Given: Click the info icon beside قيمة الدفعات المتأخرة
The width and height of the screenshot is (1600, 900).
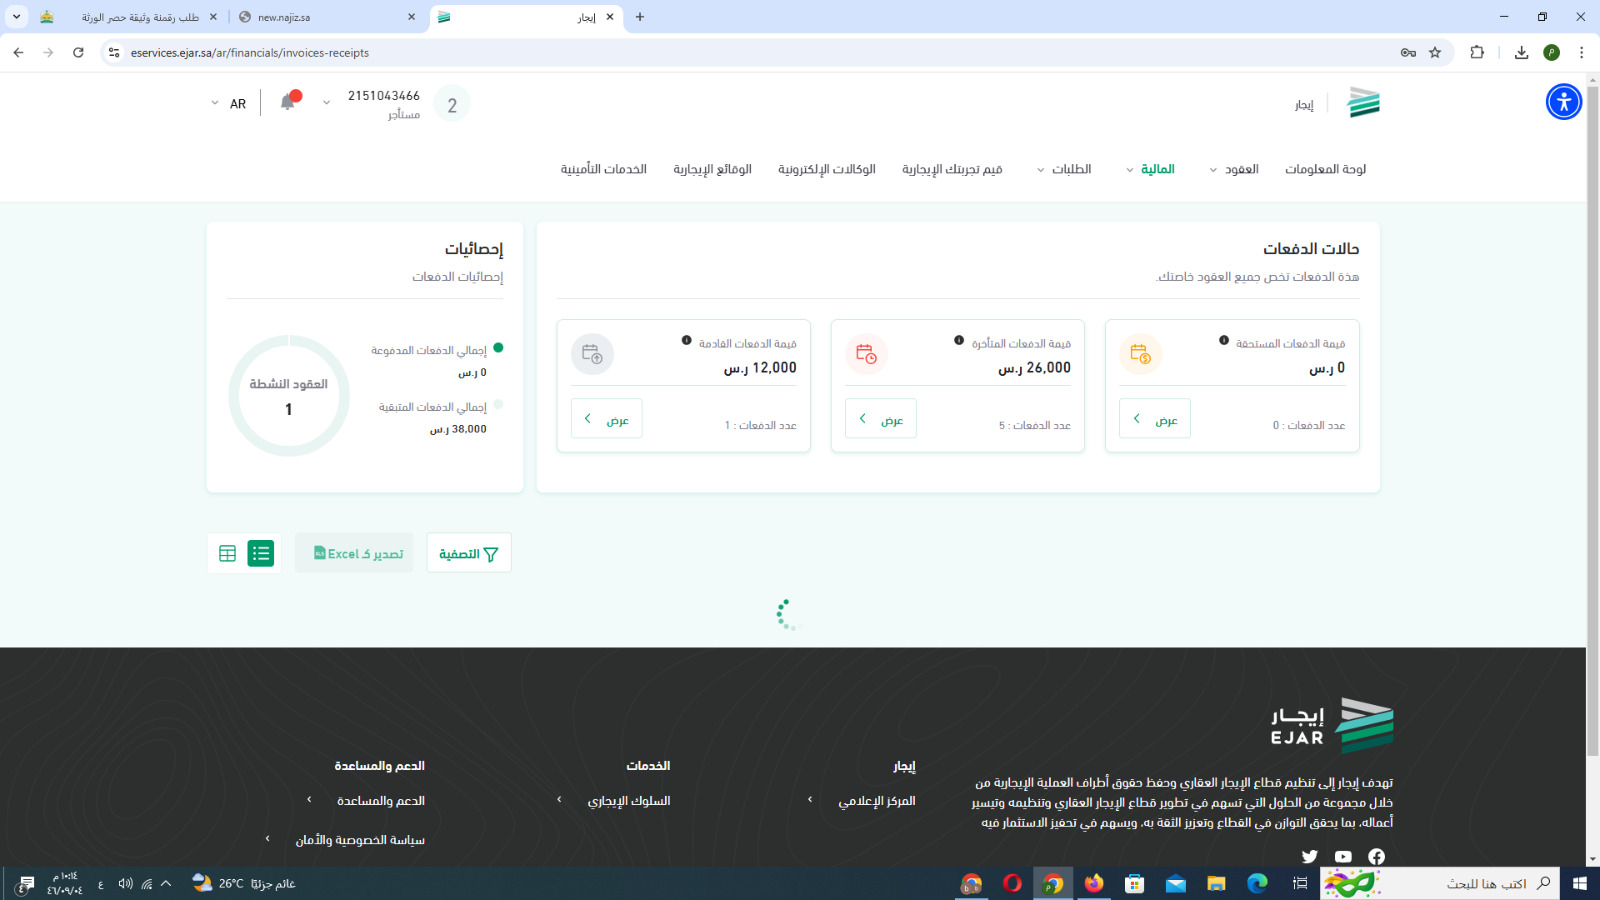Looking at the screenshot, I should click(959, 341).
